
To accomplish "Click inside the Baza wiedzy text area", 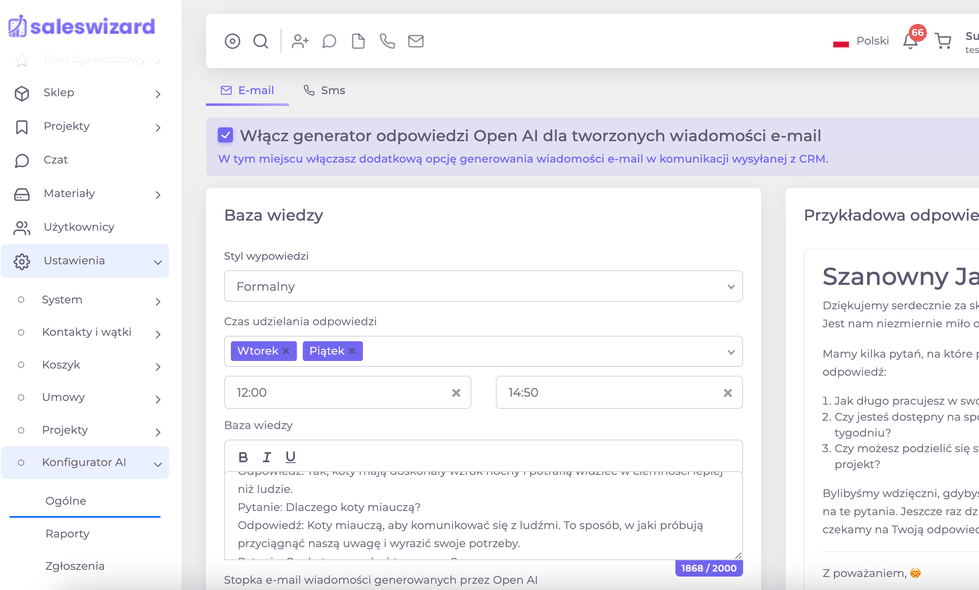I will coord(483,515).
